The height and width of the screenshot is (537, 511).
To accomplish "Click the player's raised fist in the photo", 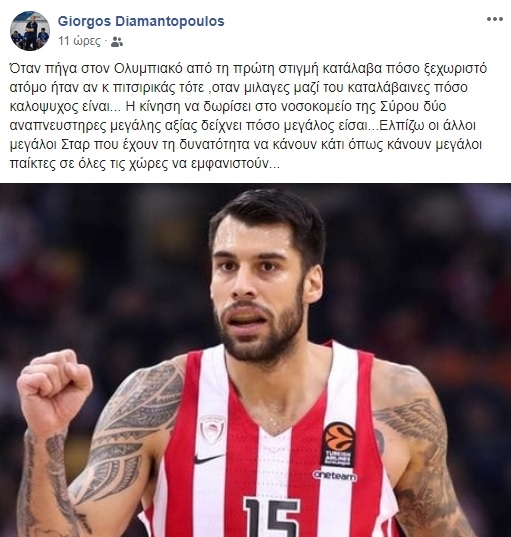I will [54, 389].
